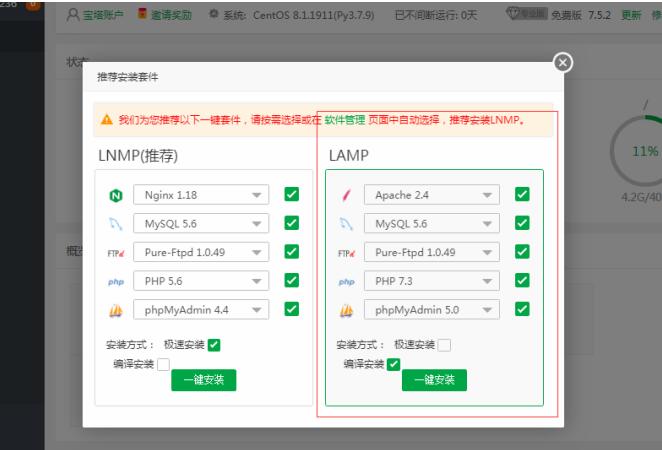Uncheck the Apache 2.4 checkbox
662x450 pixels.
click(x=522, y=195)
